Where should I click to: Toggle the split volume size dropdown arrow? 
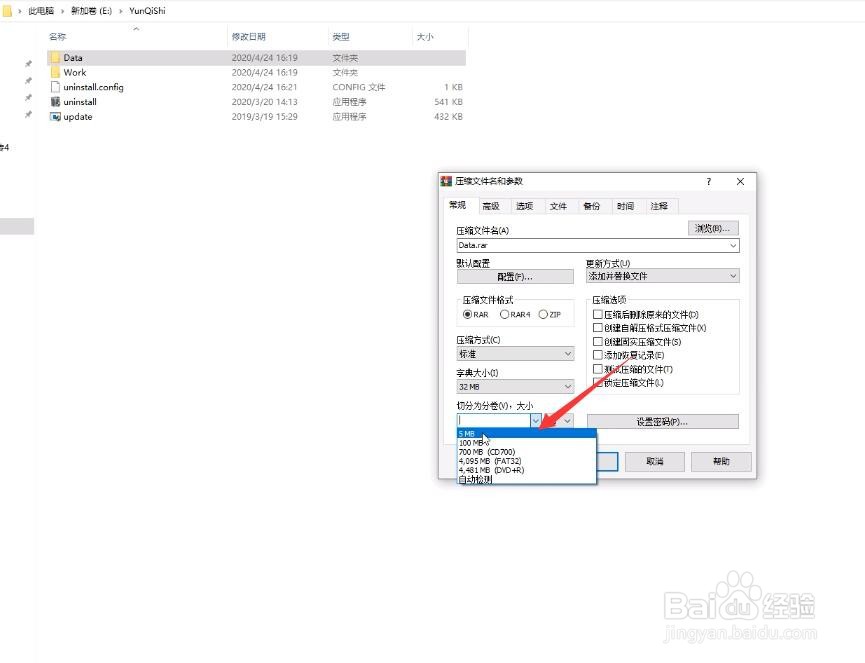click(536, 421)
